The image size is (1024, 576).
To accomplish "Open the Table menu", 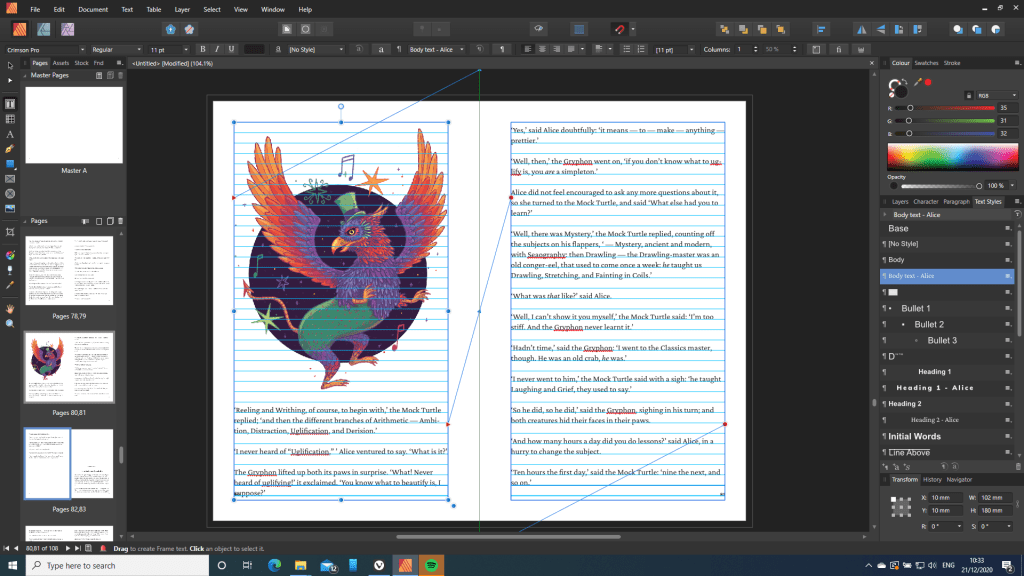I will click(153, 10).
